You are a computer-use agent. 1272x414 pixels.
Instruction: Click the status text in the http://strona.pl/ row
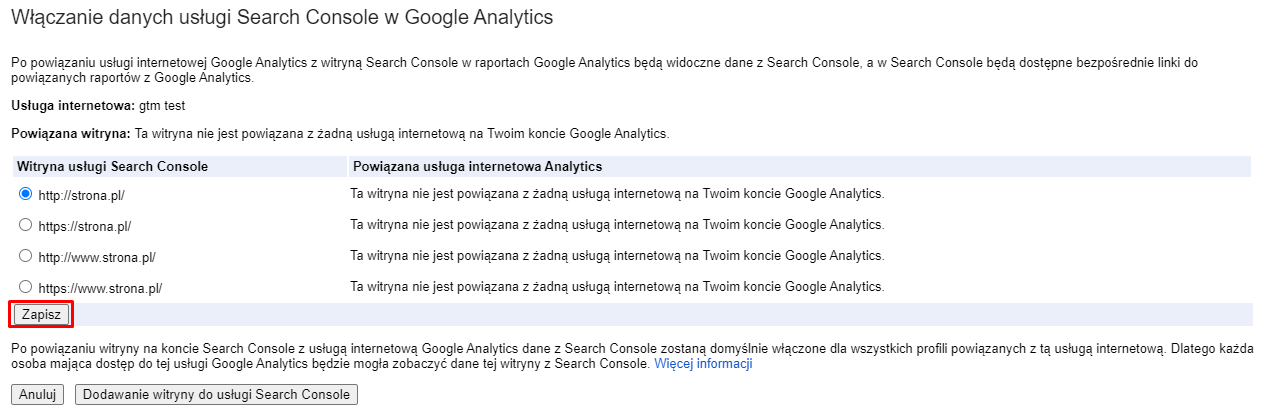(617, 194)
